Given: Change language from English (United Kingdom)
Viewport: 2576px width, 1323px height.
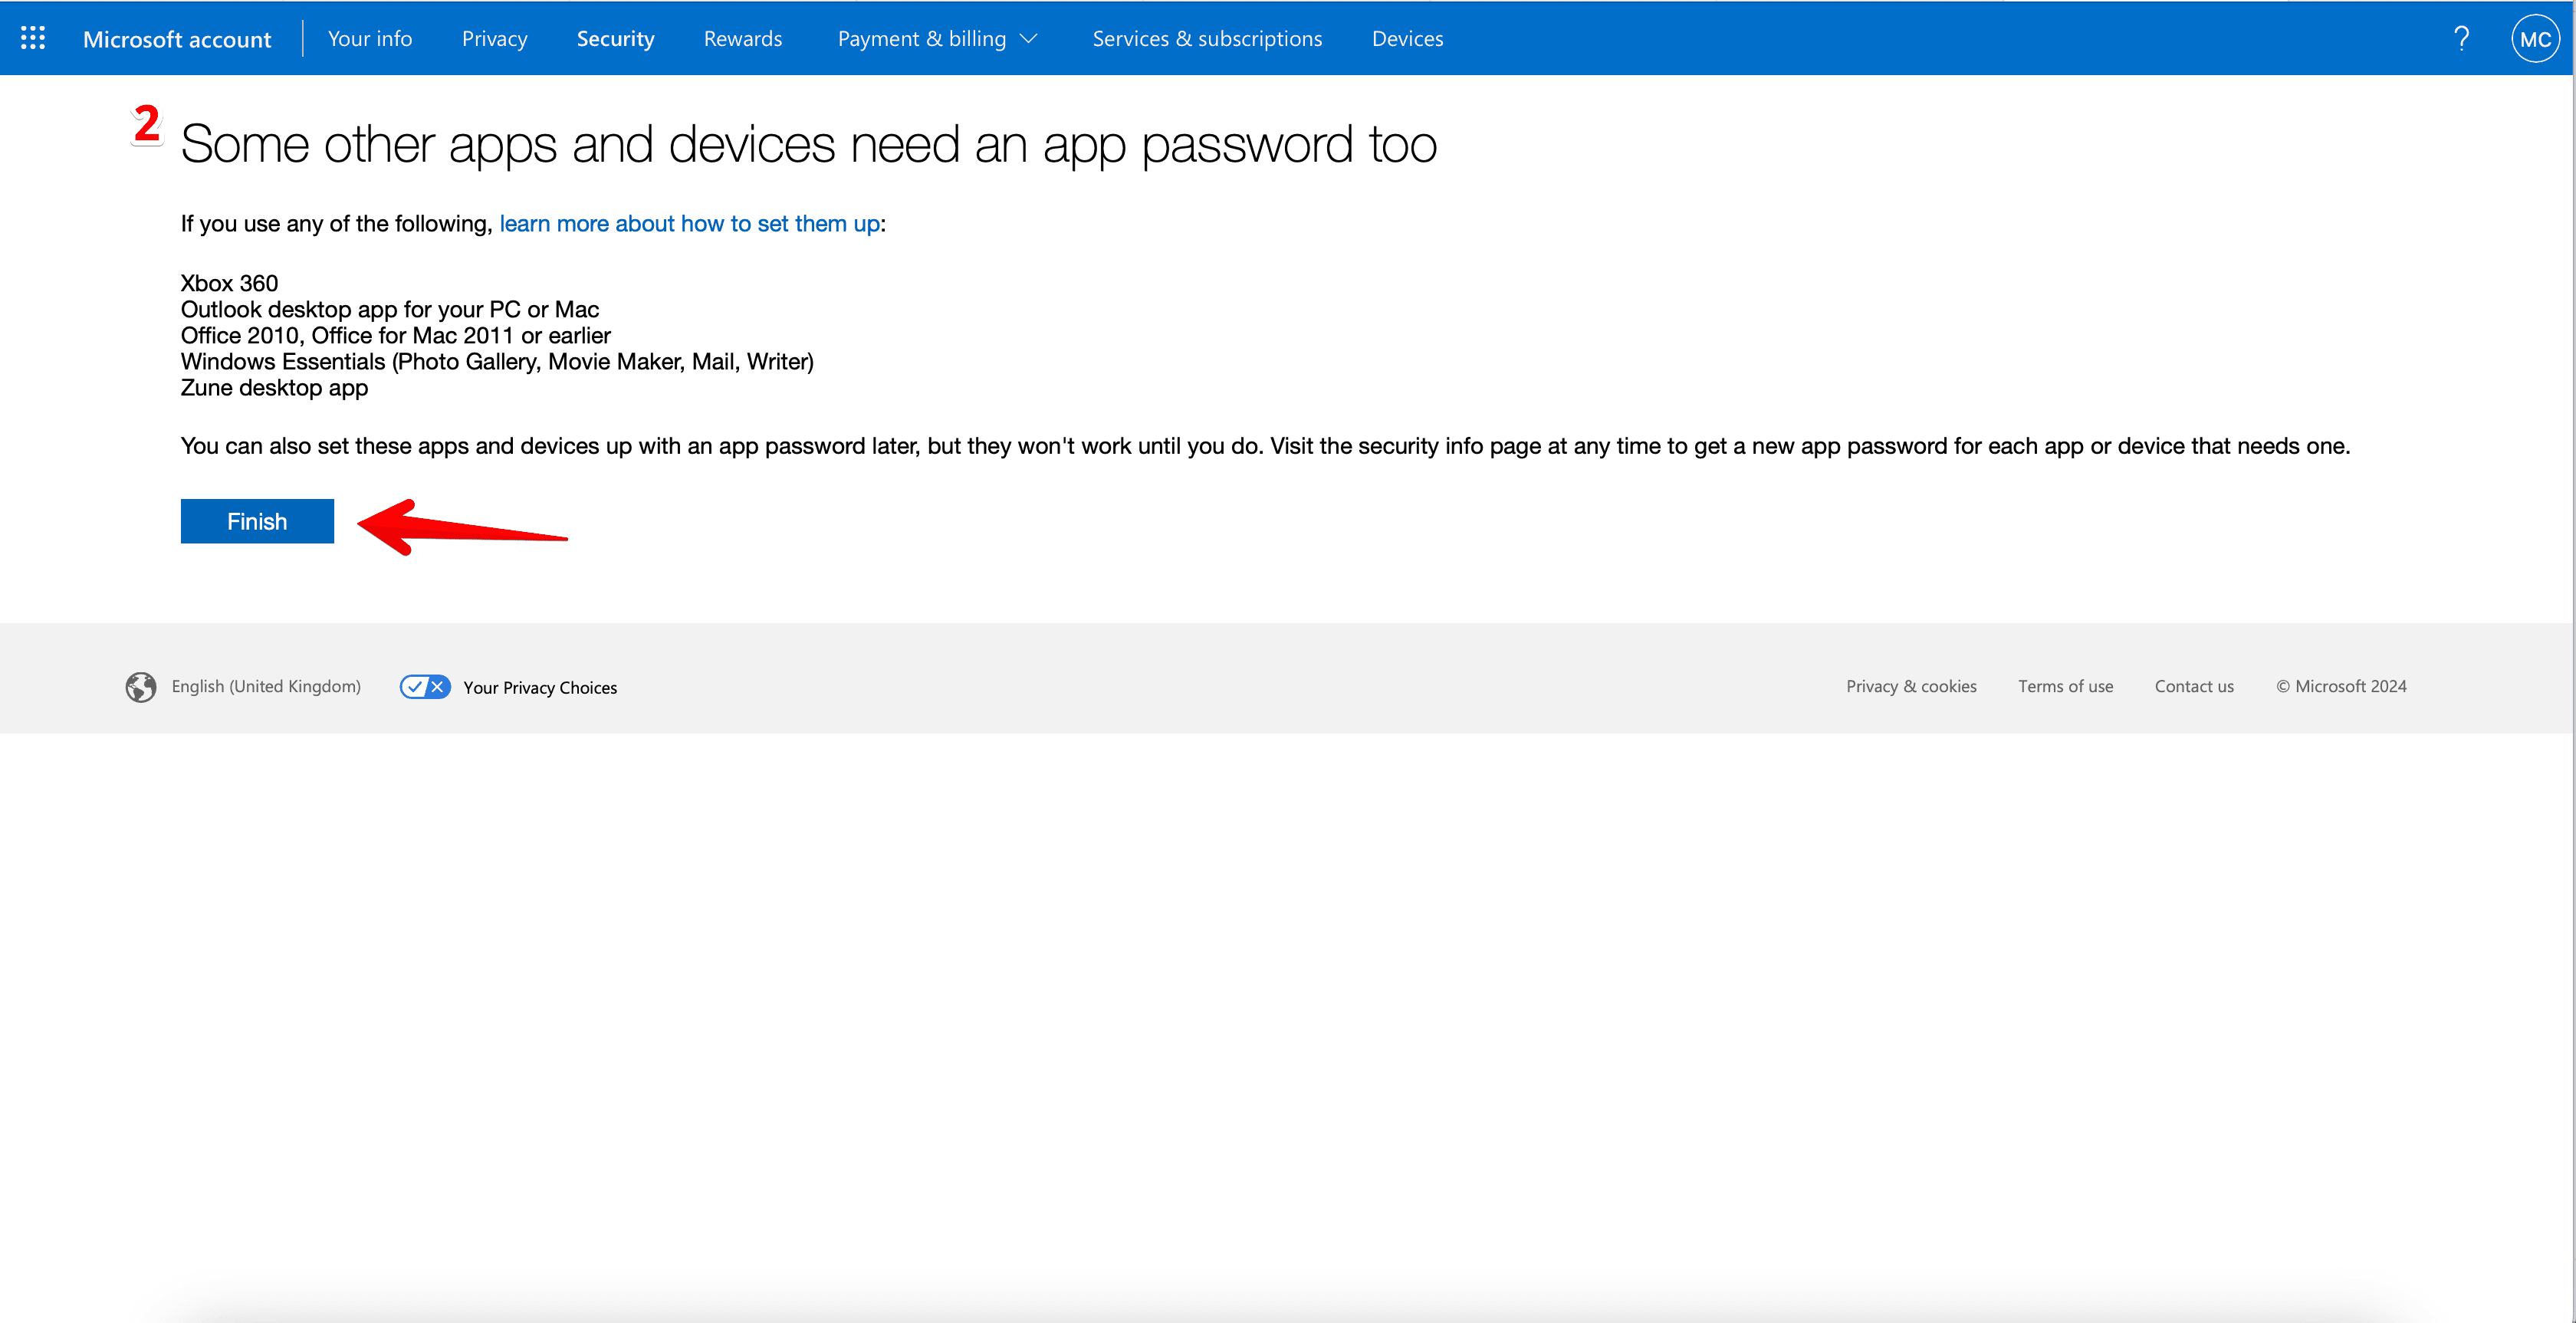Looking at the screenshot, I should coord(265,686).
